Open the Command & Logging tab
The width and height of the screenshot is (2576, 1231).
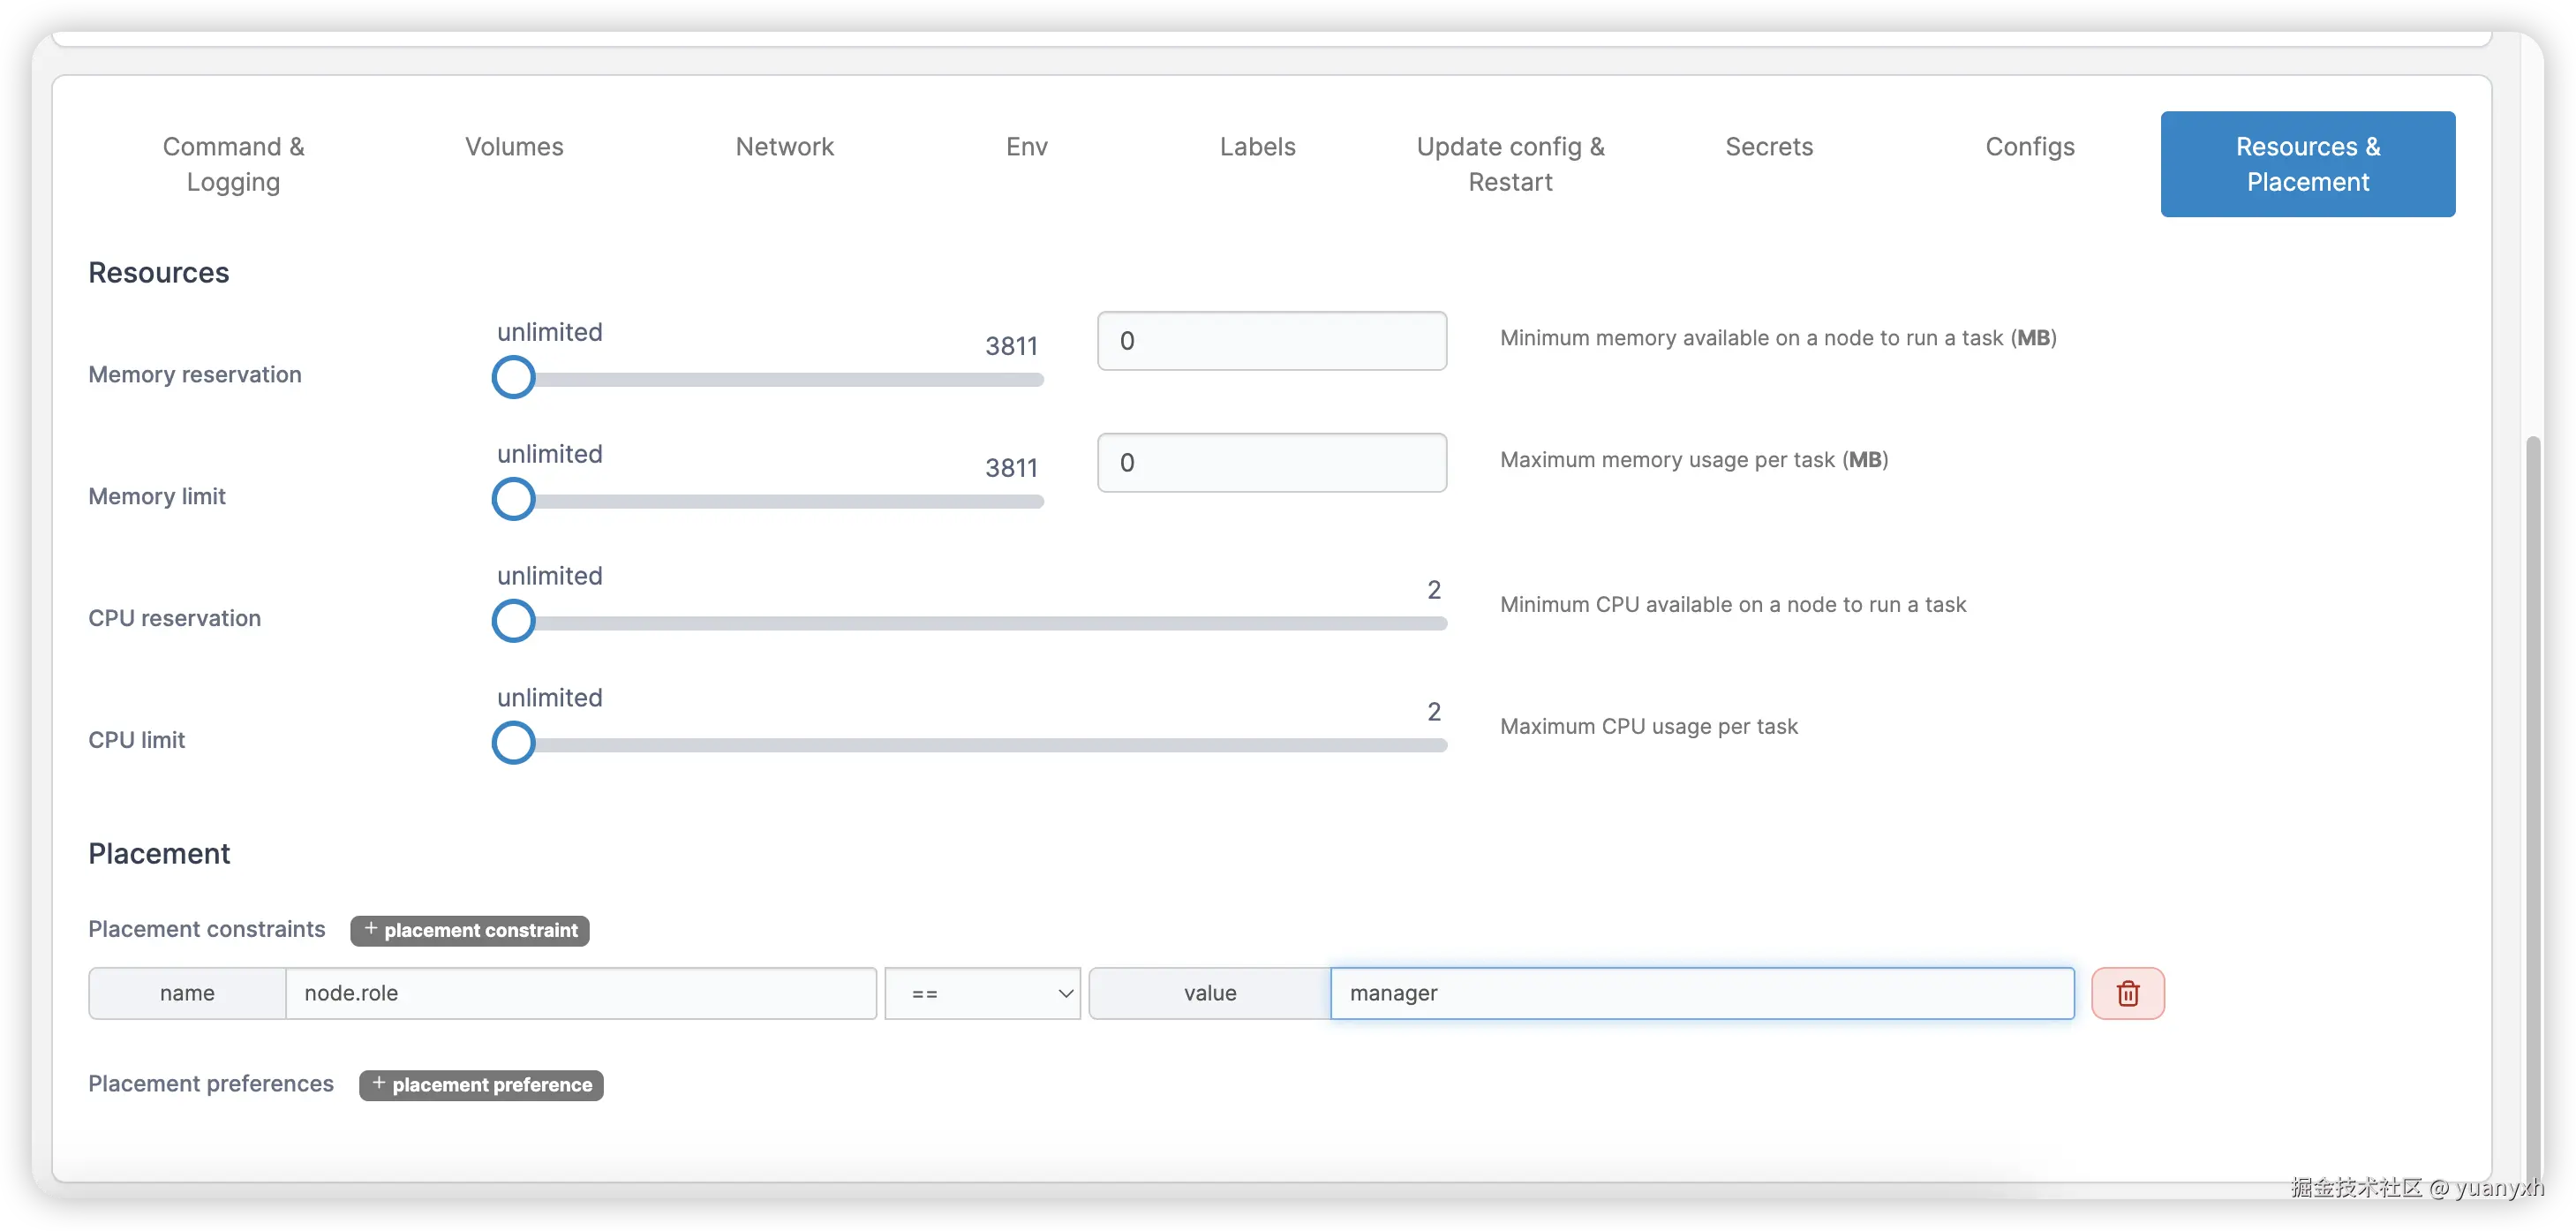[x=234, y=164]
